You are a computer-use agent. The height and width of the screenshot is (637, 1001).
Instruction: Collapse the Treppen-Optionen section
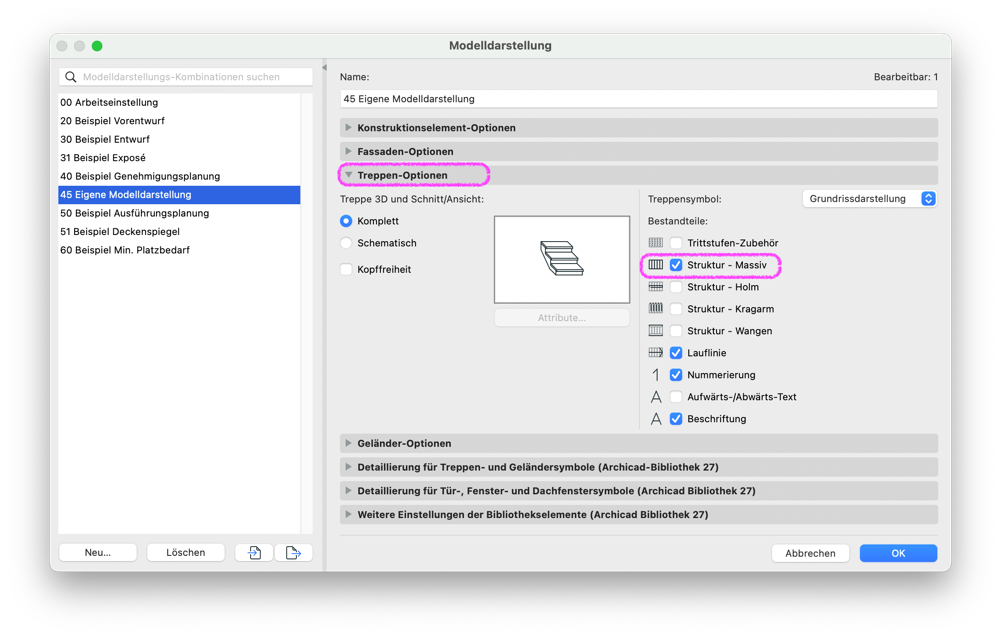pos(638,175)
